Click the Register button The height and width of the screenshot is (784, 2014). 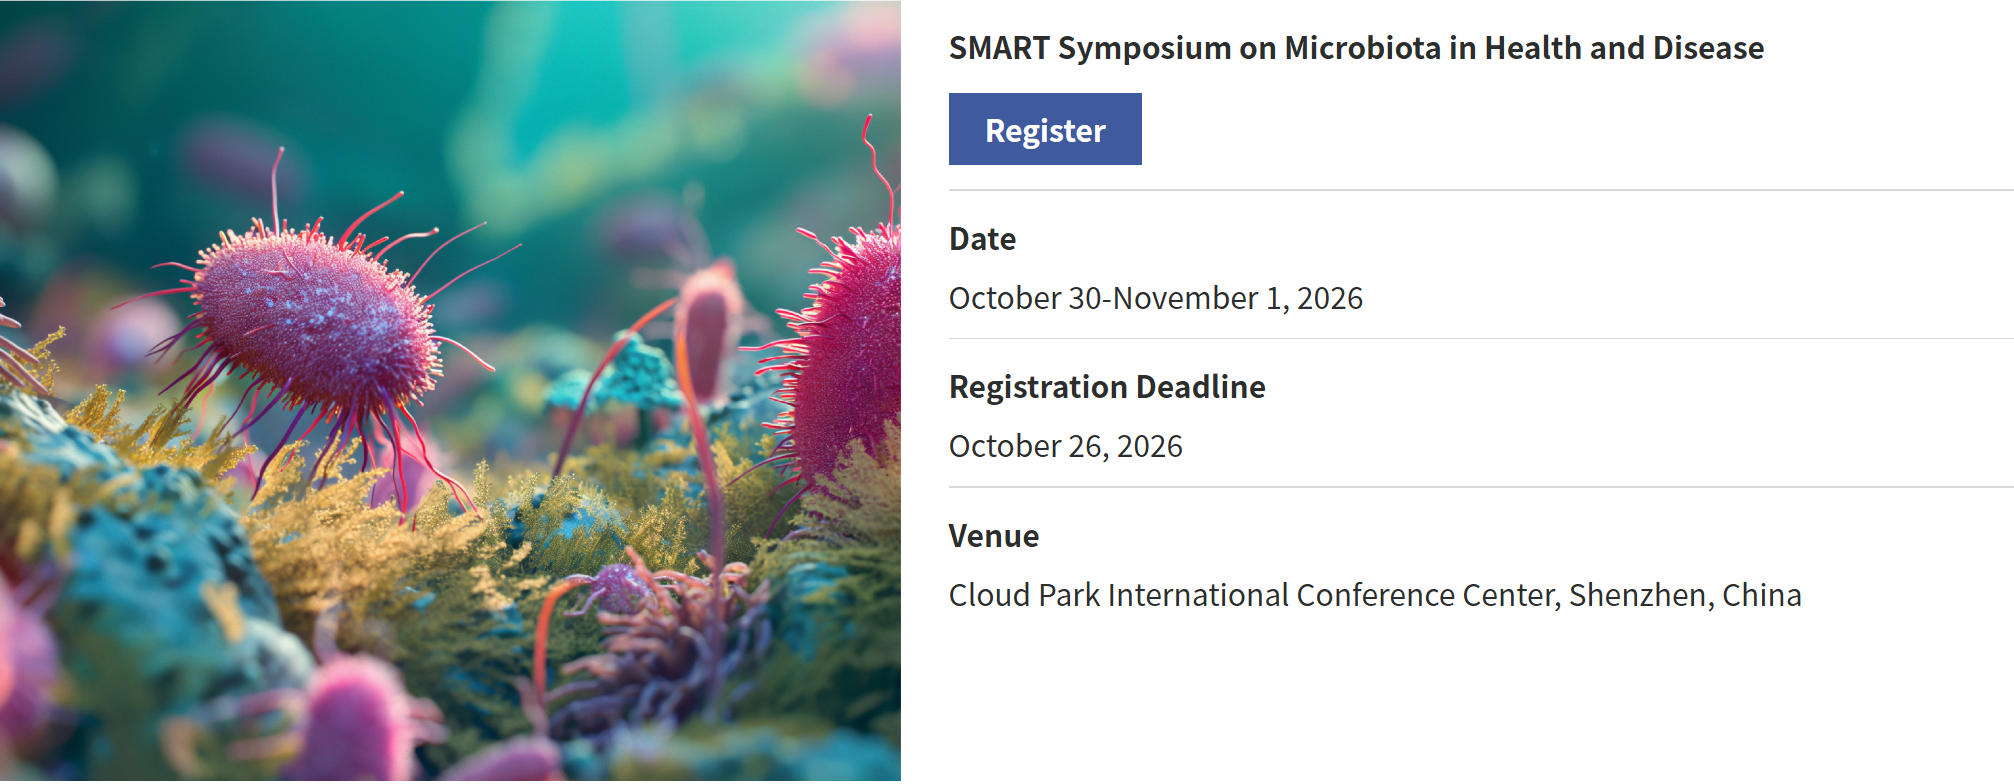[1044, 128]
